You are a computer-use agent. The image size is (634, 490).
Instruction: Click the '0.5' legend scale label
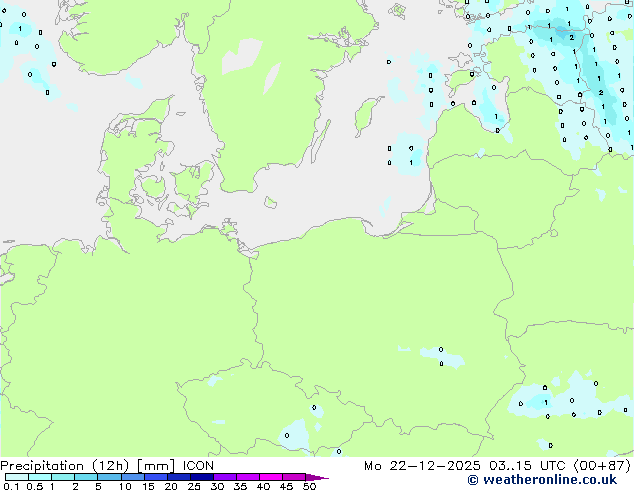click(x=35, y=486)
